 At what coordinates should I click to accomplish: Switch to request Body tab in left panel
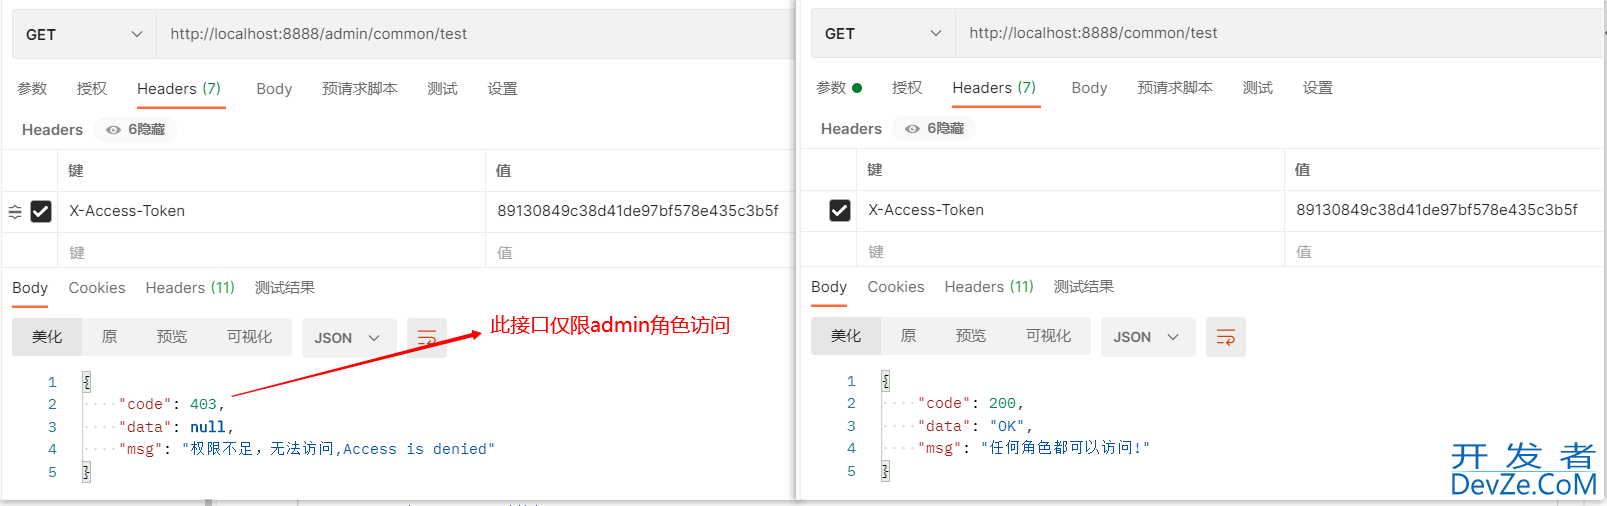click(274, 88)
